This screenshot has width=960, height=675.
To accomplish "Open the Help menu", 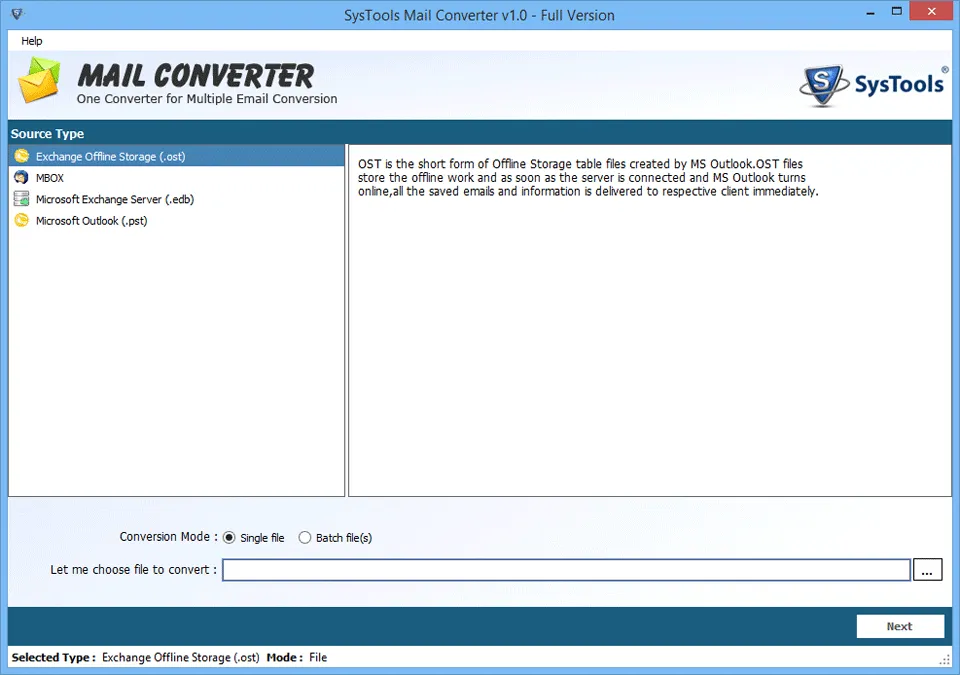I will pos(32,40).
